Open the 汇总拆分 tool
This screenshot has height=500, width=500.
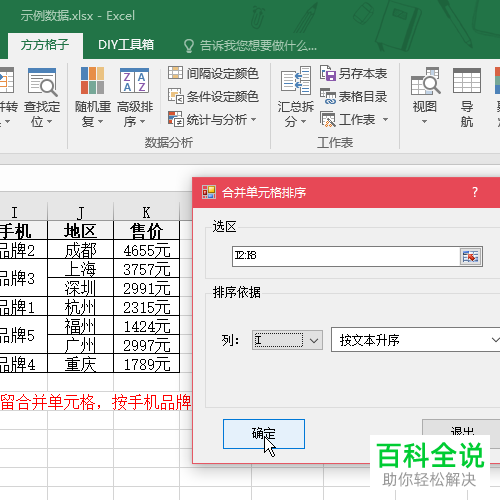tap(296, 97)
